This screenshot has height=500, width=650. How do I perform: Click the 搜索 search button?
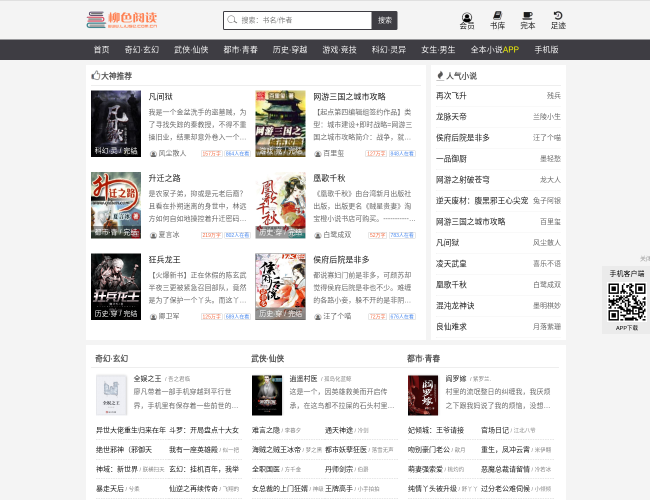pyautogui.click(x=385, y=20)
